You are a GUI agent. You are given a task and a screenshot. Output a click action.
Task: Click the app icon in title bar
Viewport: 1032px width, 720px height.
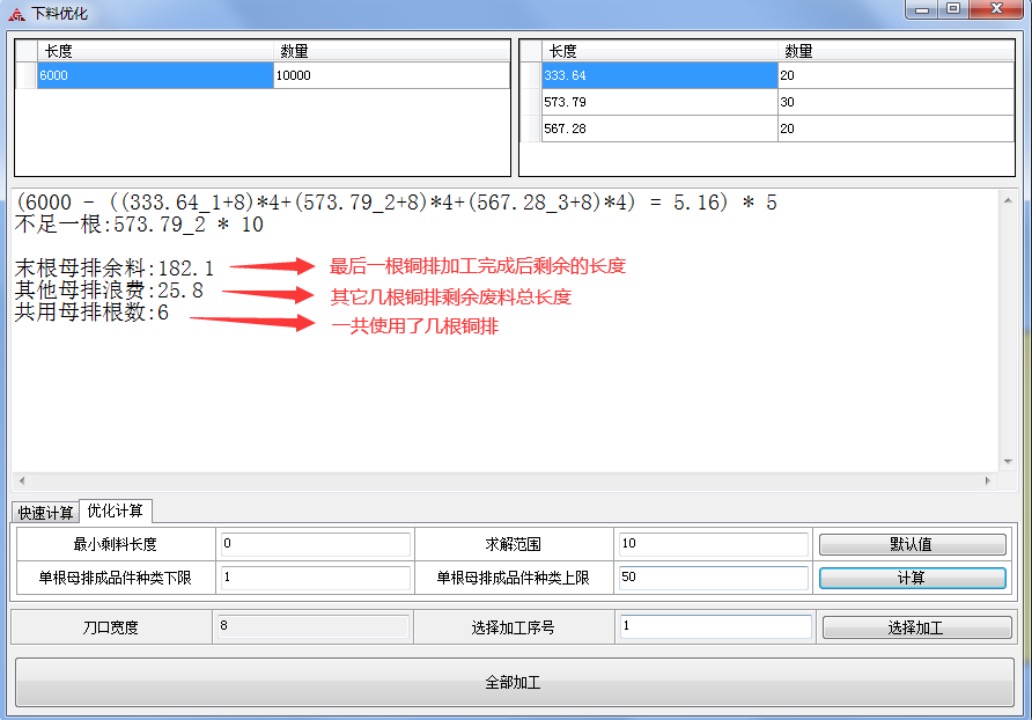(x=17, y=13)
